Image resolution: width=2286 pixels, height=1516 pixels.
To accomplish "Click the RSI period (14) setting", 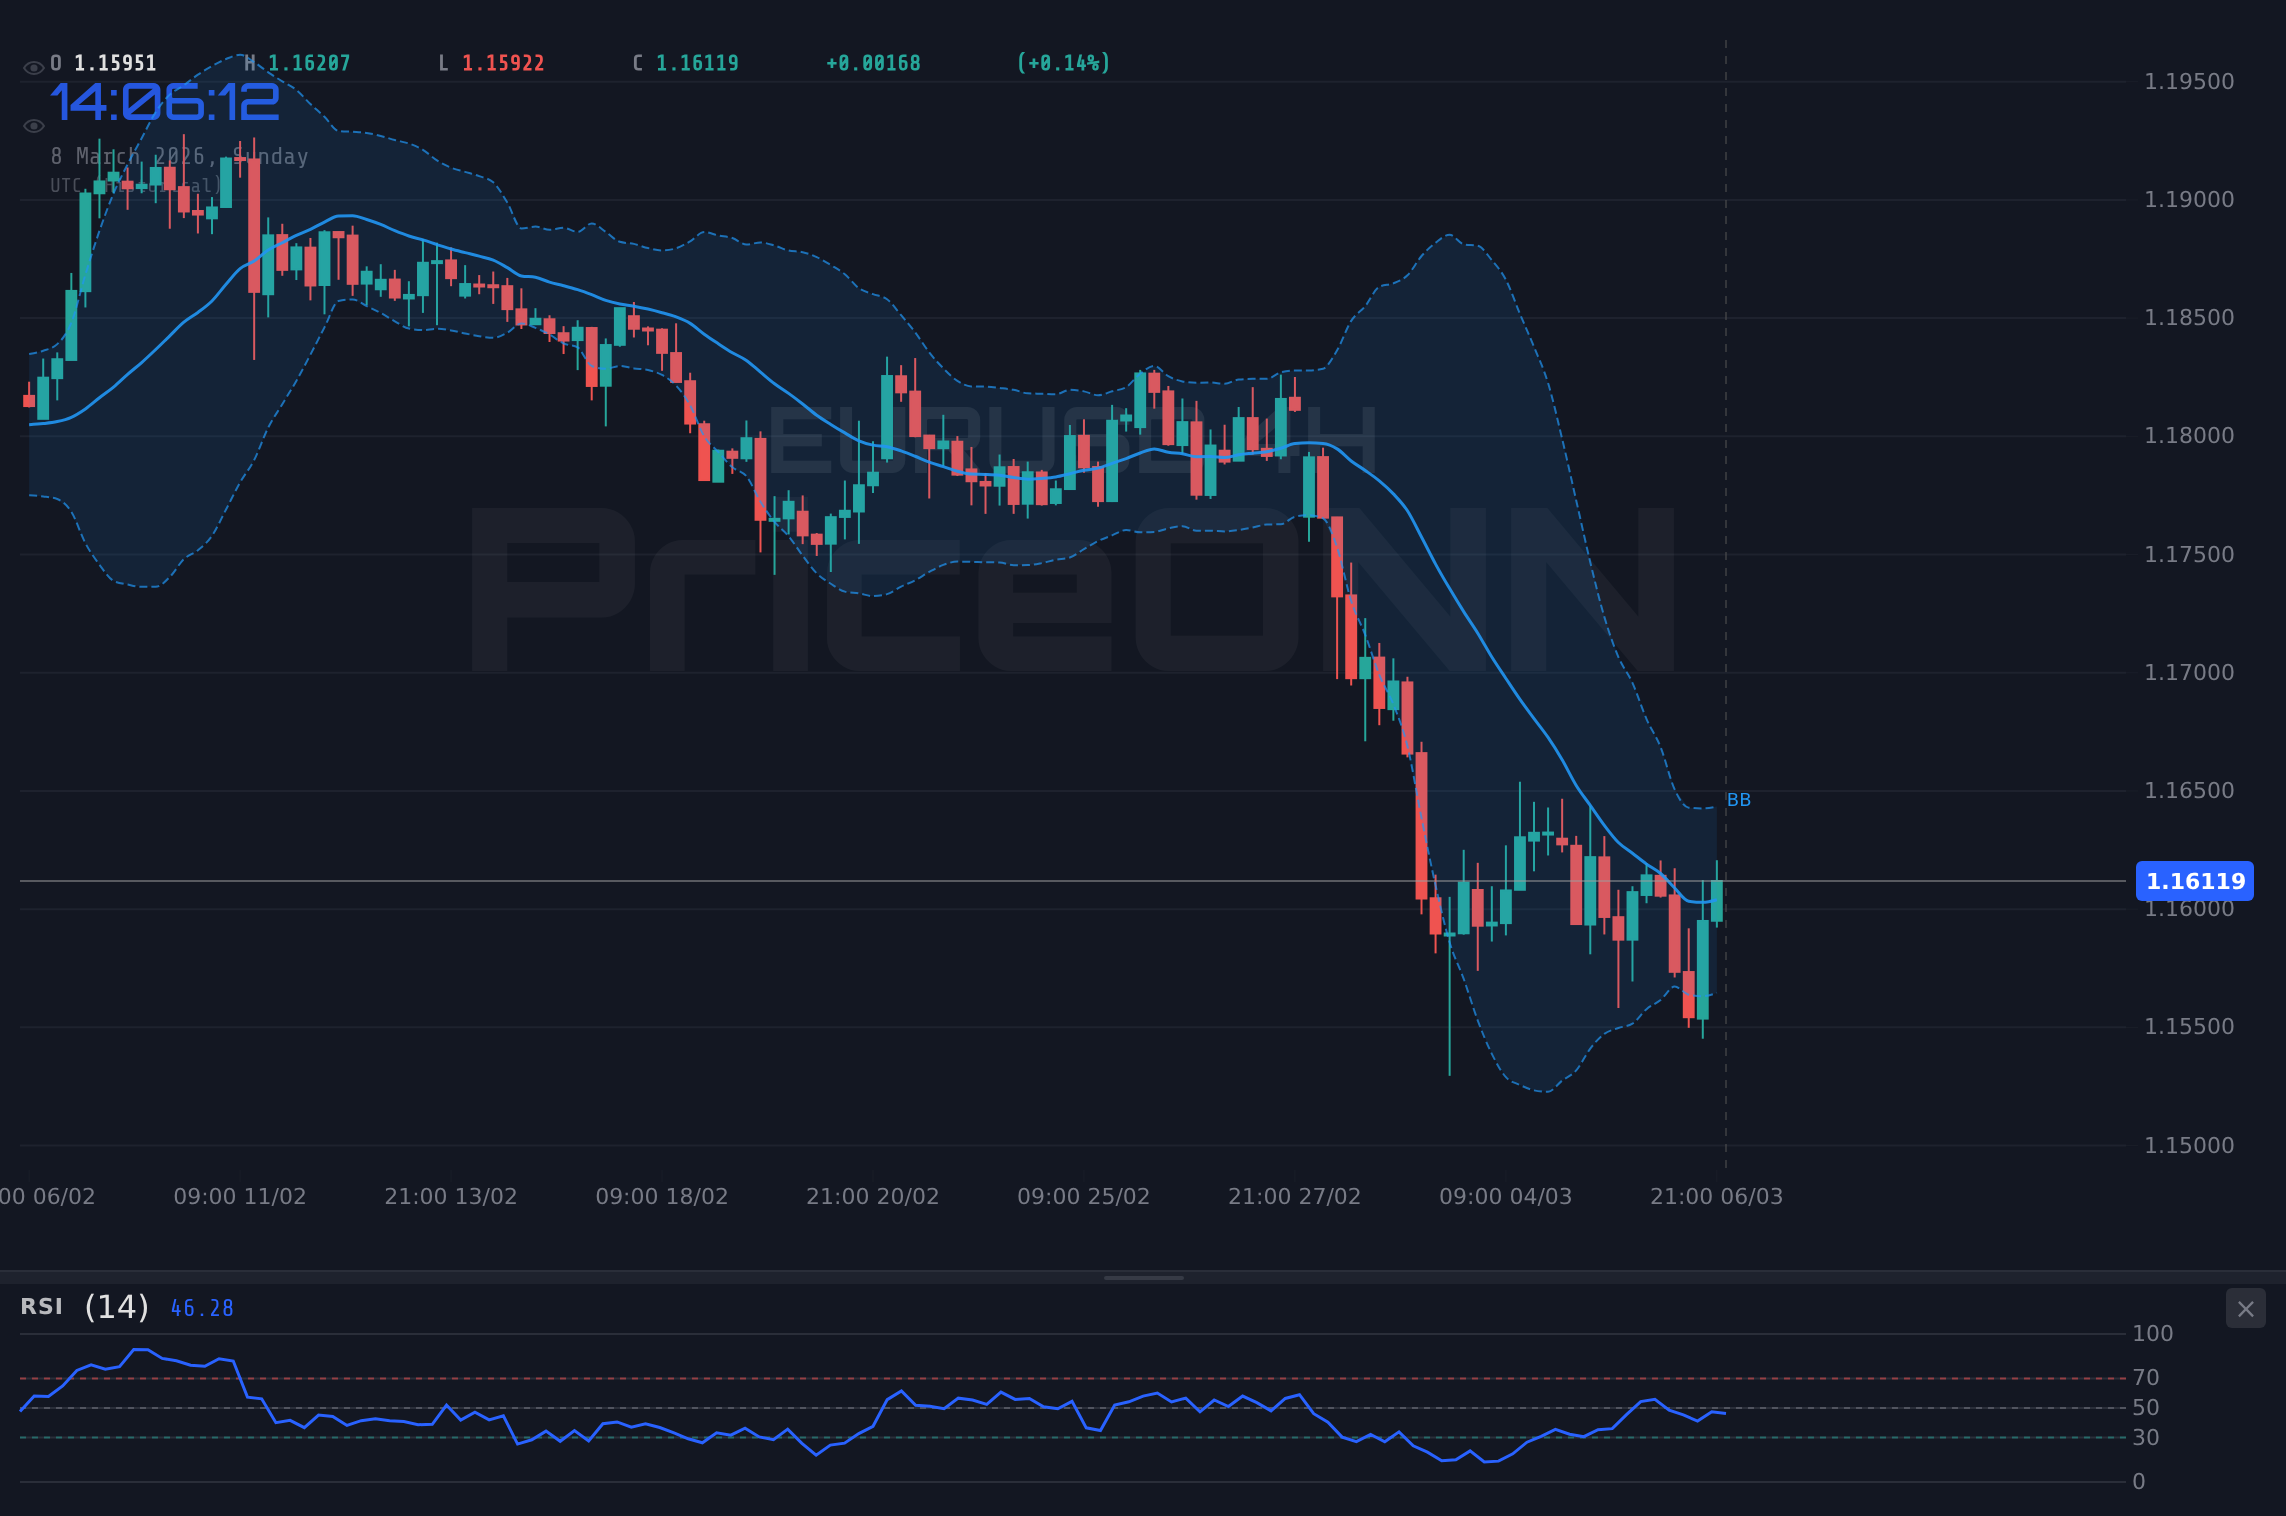I will click(116, 1307).
